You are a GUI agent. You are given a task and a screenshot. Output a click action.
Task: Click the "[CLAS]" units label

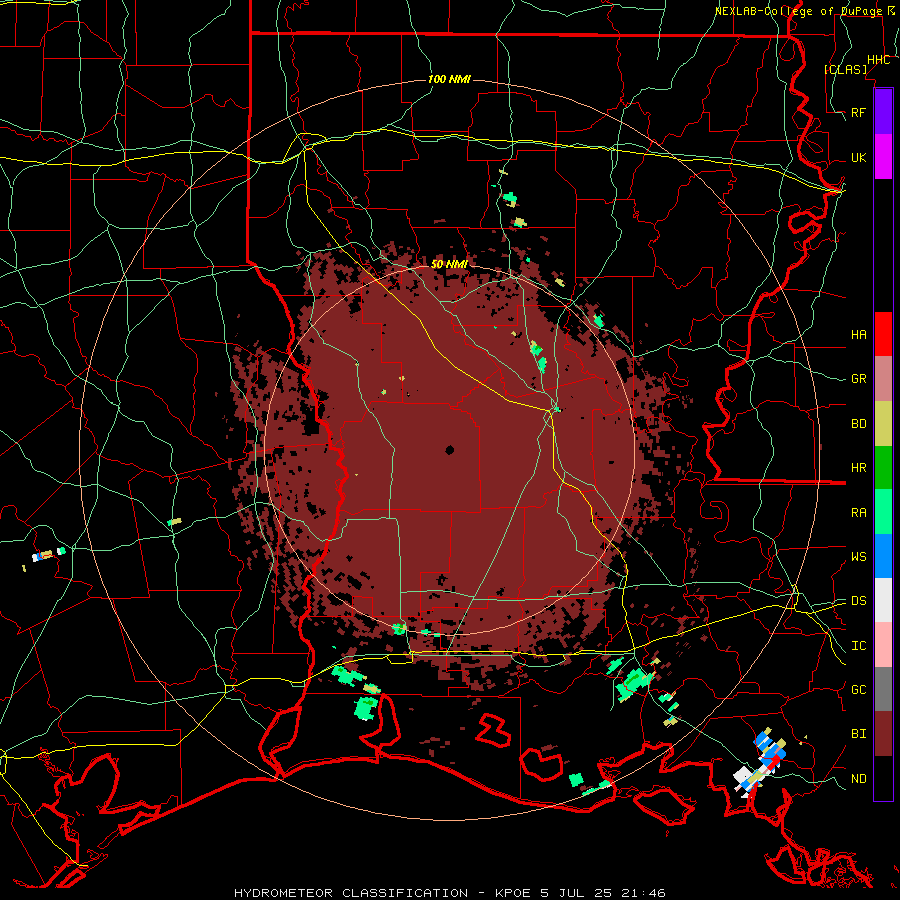845,69
